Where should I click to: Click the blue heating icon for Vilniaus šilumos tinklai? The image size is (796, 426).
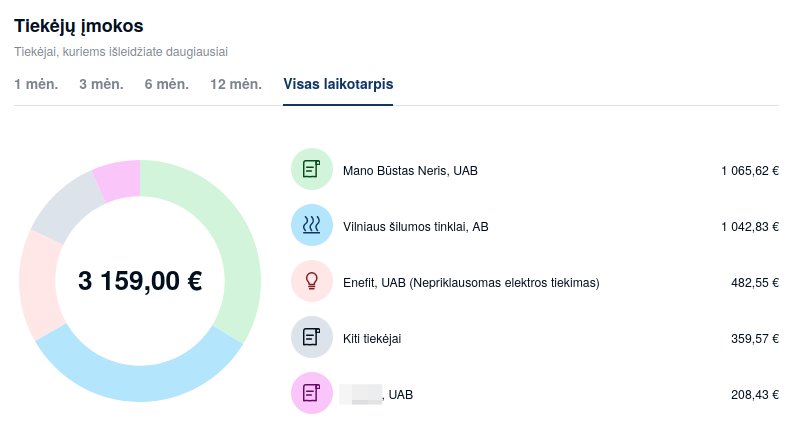coord(311,225)
